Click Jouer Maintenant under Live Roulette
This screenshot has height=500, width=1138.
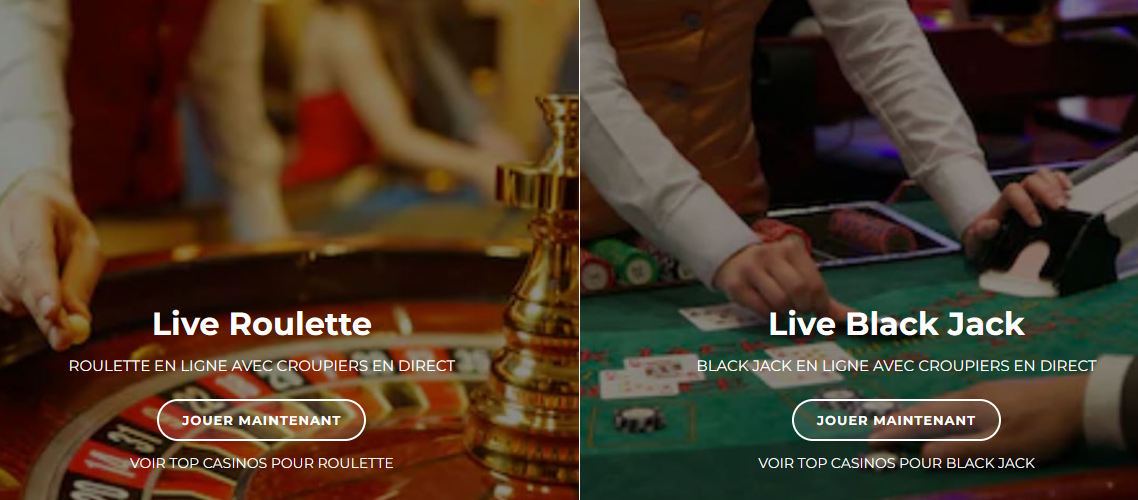(x=261, y=420)
